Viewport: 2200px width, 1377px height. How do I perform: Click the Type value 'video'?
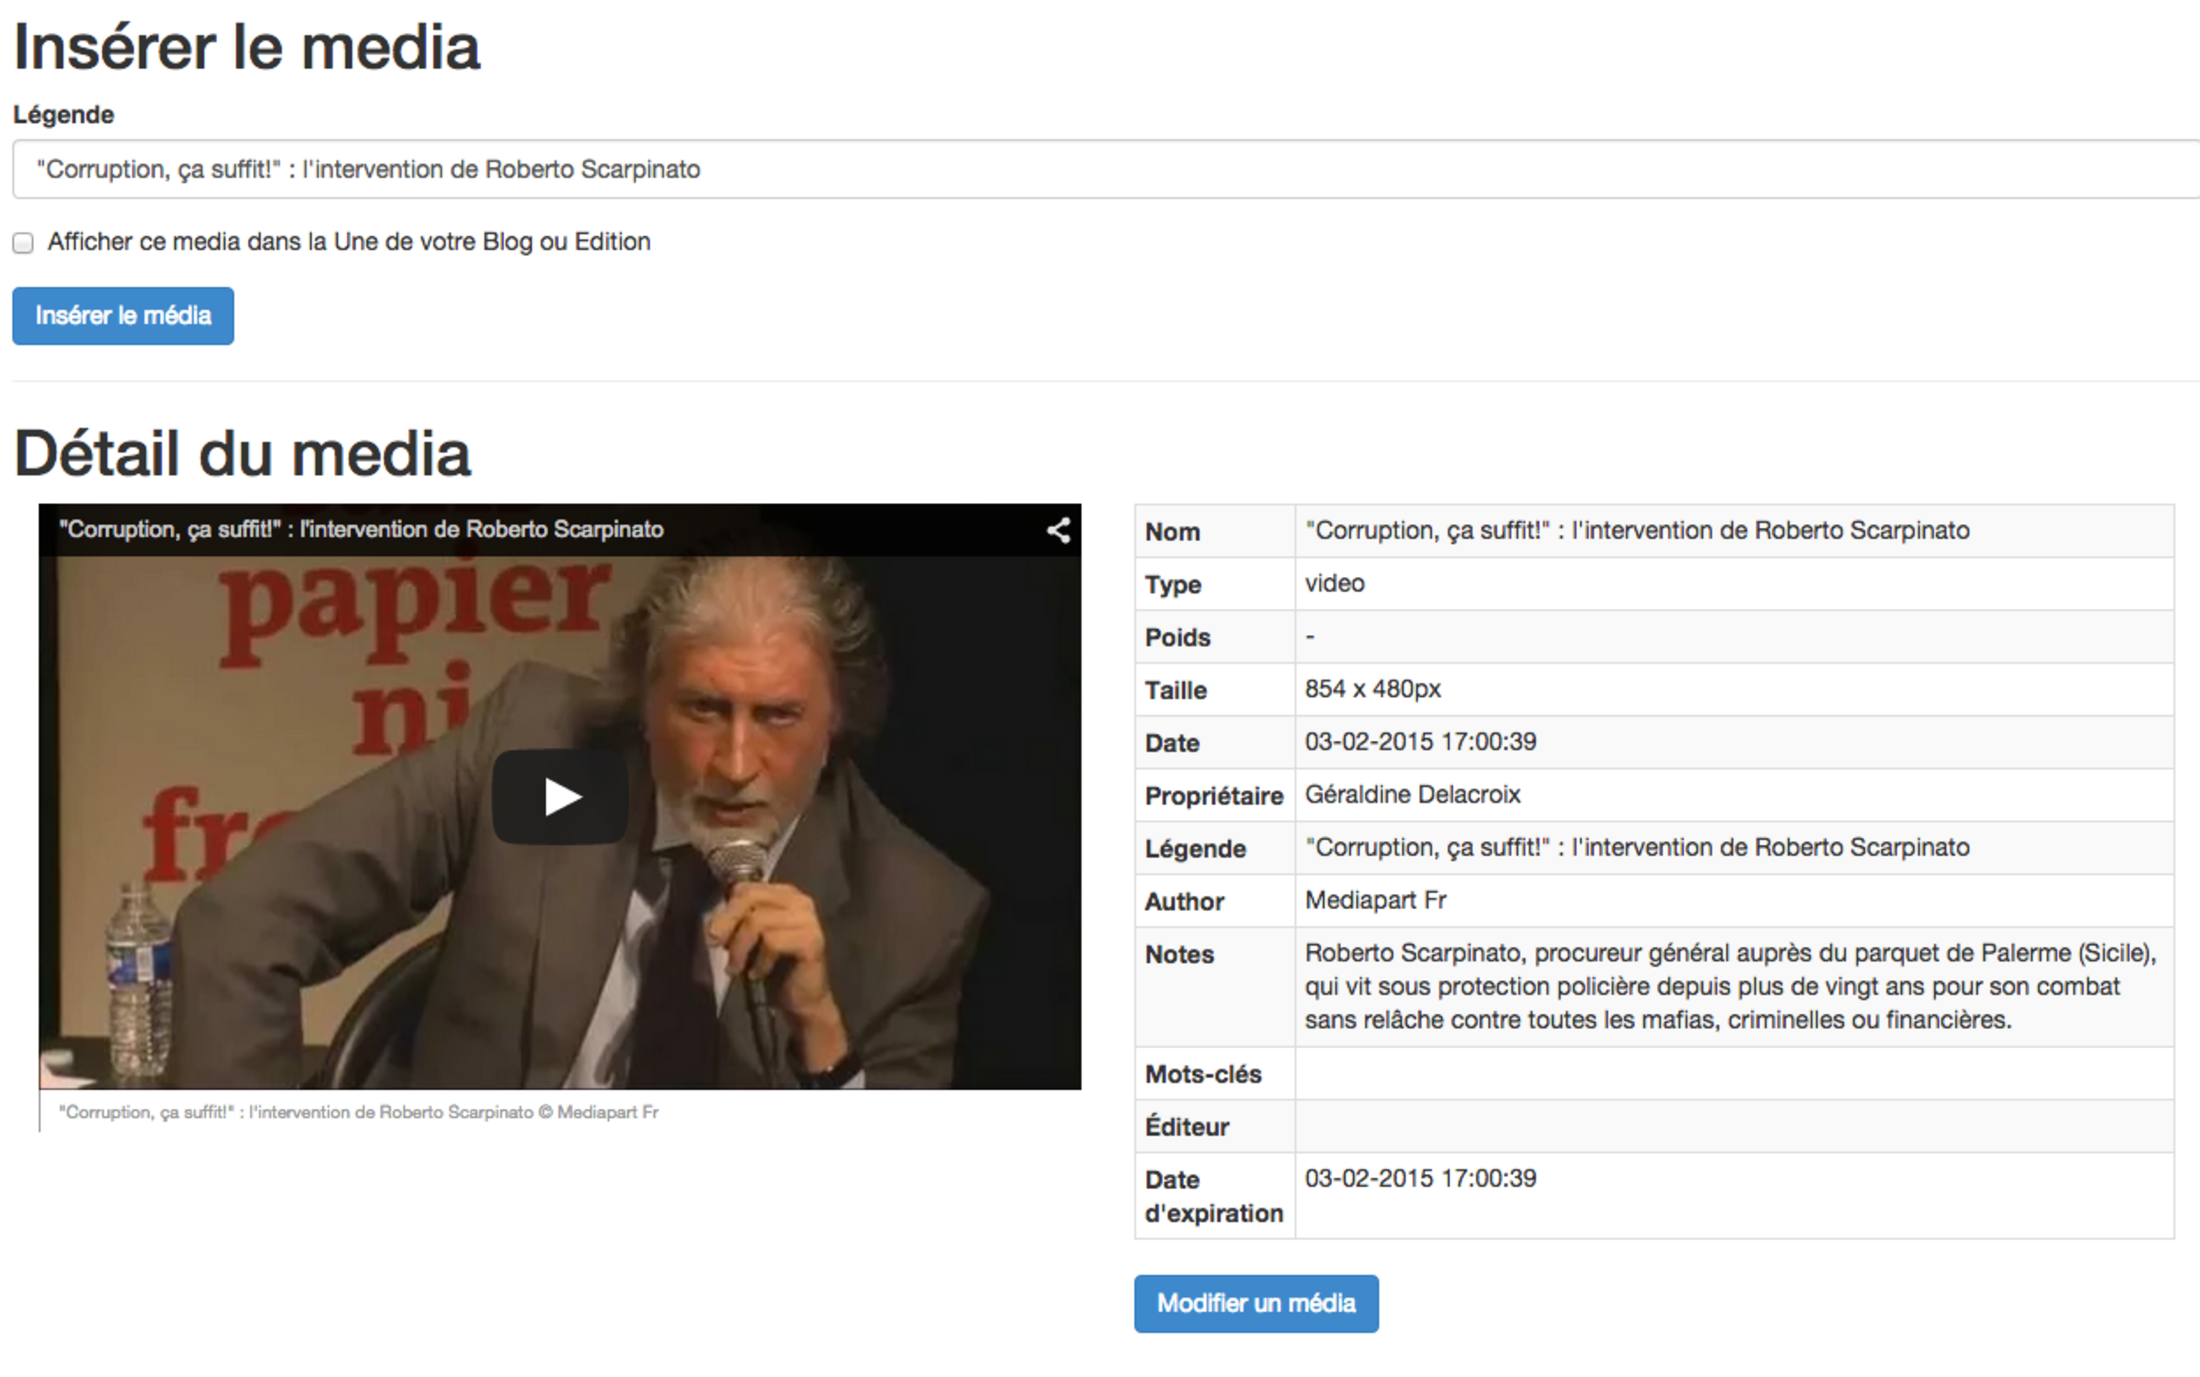click(1334, 584)
